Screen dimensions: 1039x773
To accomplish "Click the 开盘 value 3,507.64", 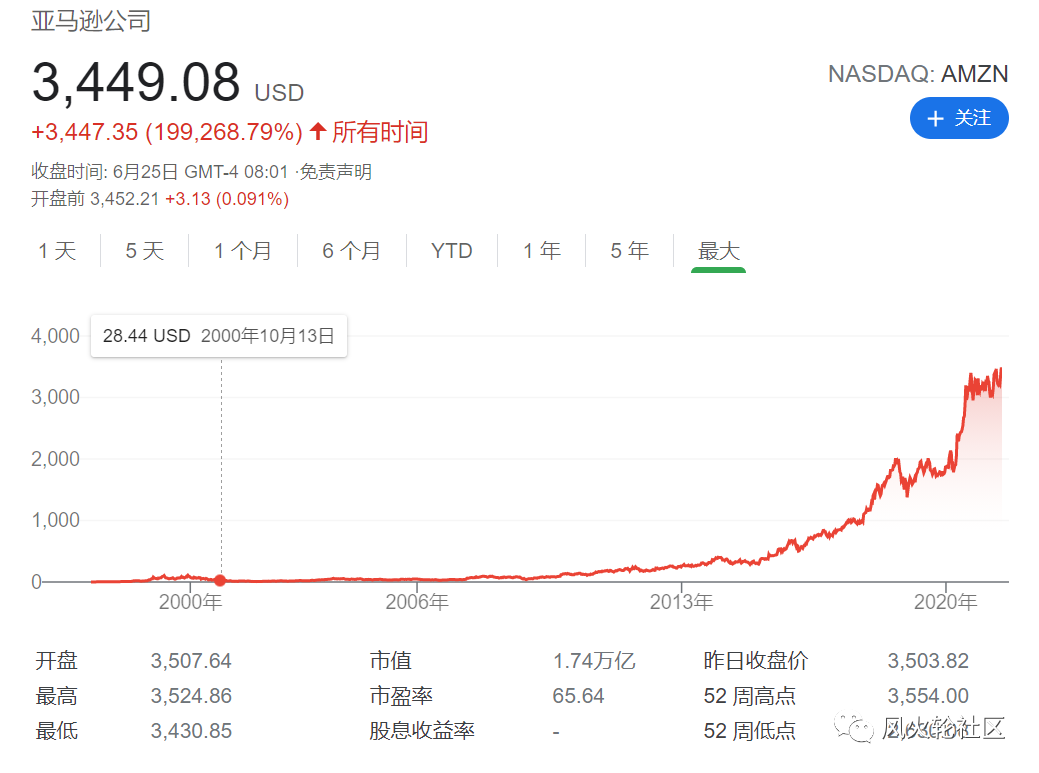I will point(191,660).
